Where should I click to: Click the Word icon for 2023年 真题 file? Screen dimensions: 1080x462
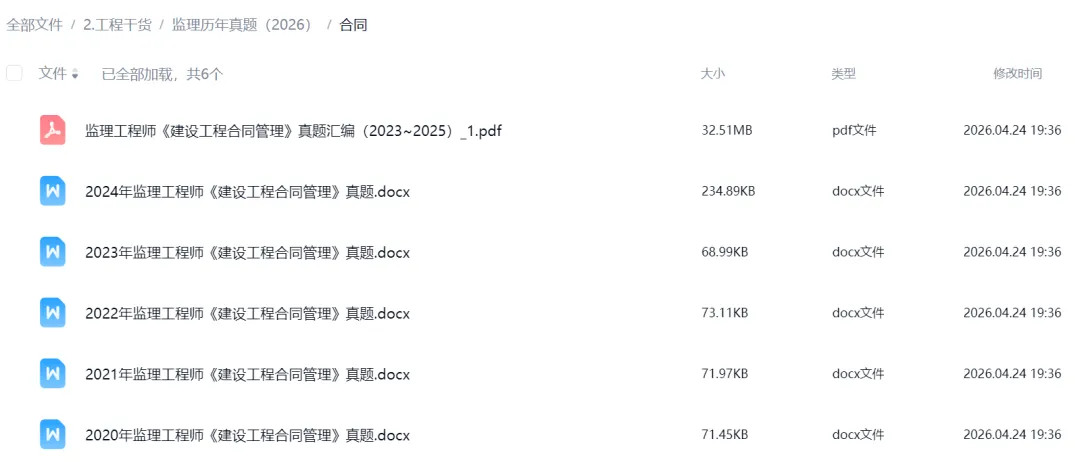coord(53,252)
